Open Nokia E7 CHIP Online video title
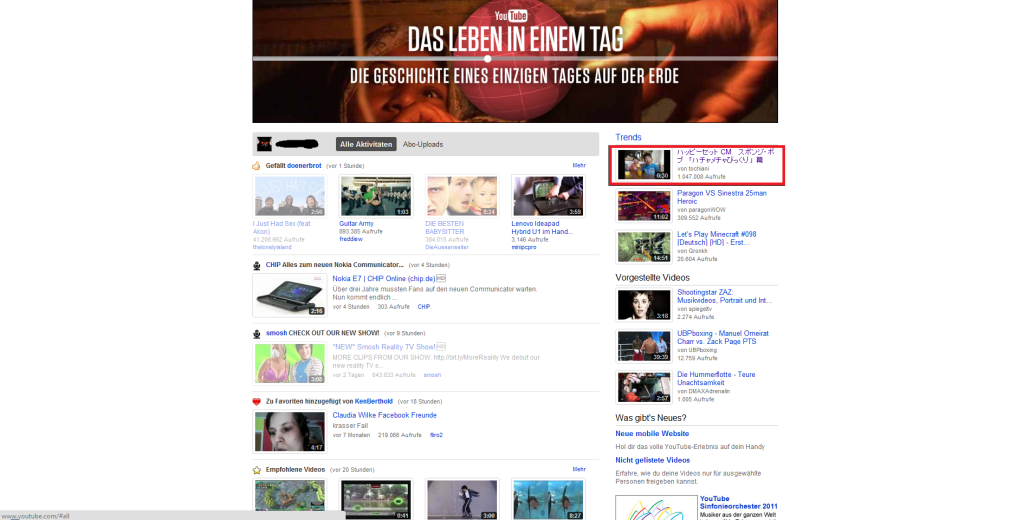Image resolution: width=1023 pixels, height=520 pixels. pos(384,279)
